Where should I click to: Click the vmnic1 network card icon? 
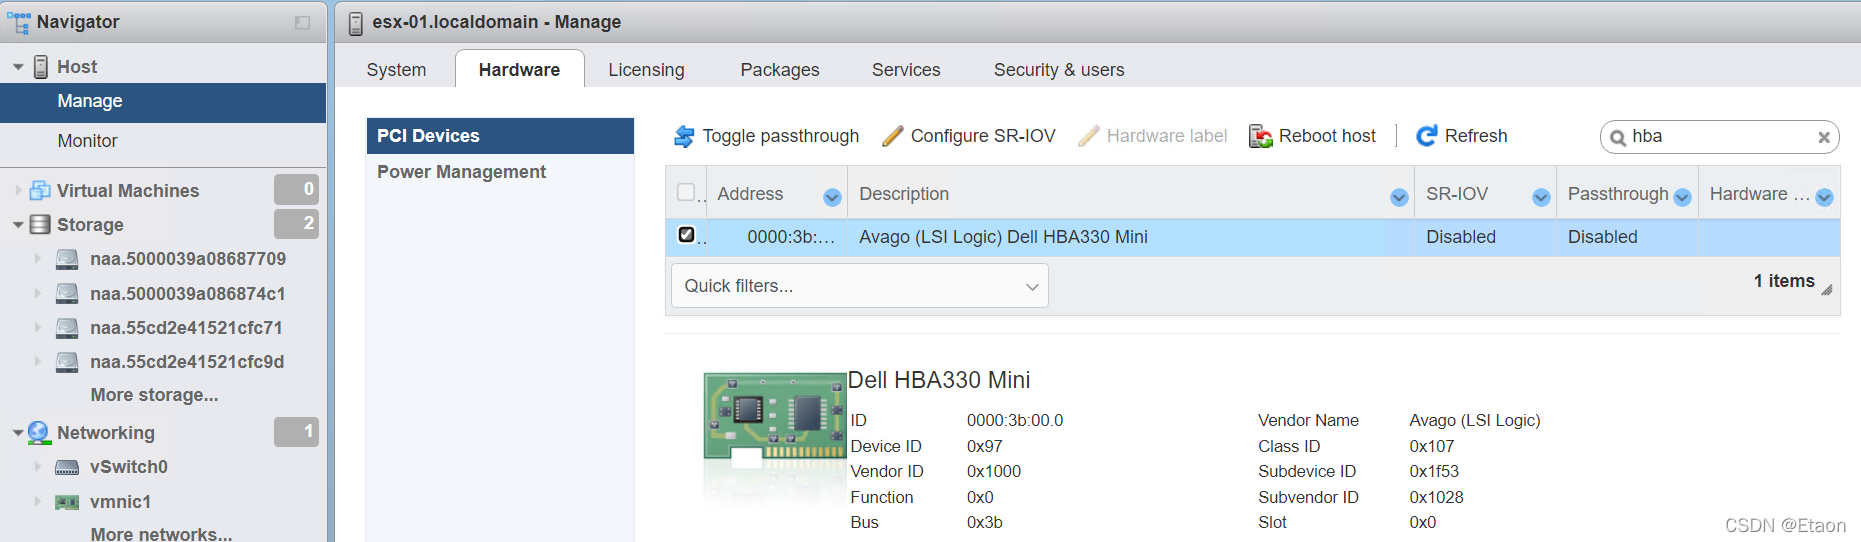[67, 502]
